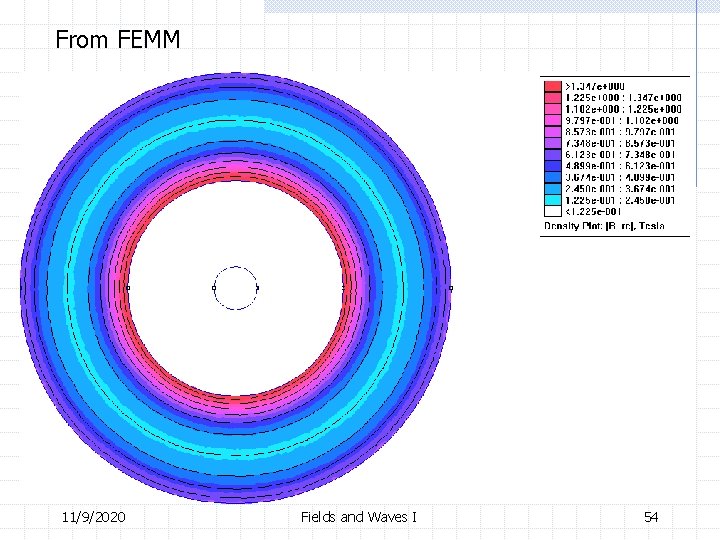Click the cyan swatch beside 1.225e-001 : 2.450e-001
The width and height of the screenshot is (720, 540).
click(x=553, y=200)
